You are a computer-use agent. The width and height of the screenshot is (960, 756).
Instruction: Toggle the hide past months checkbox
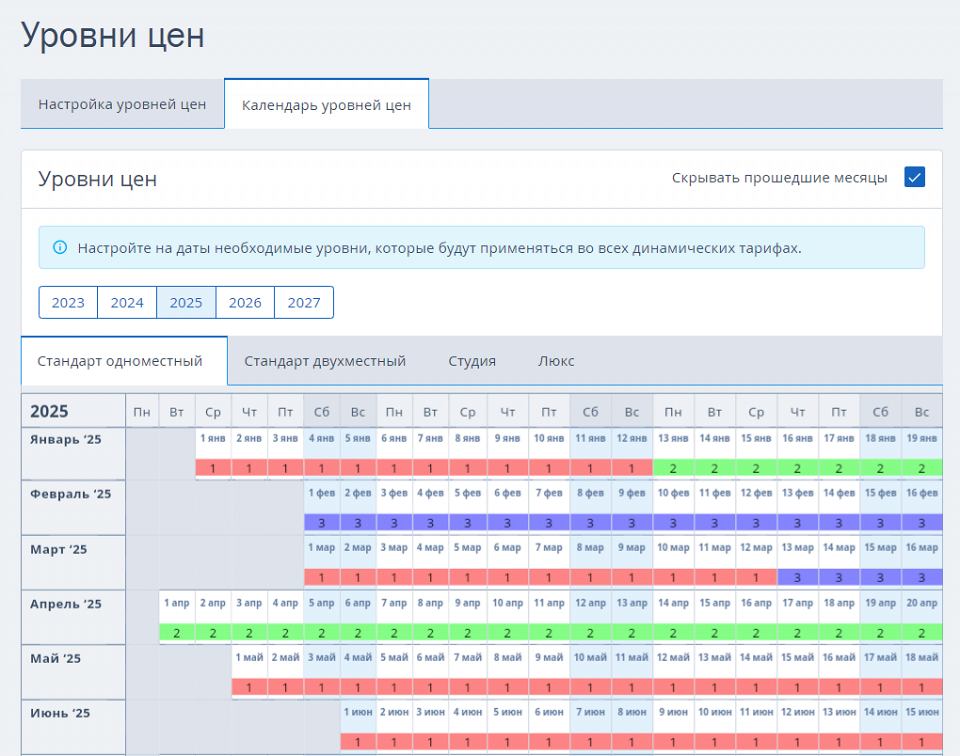tap(914, 177)
